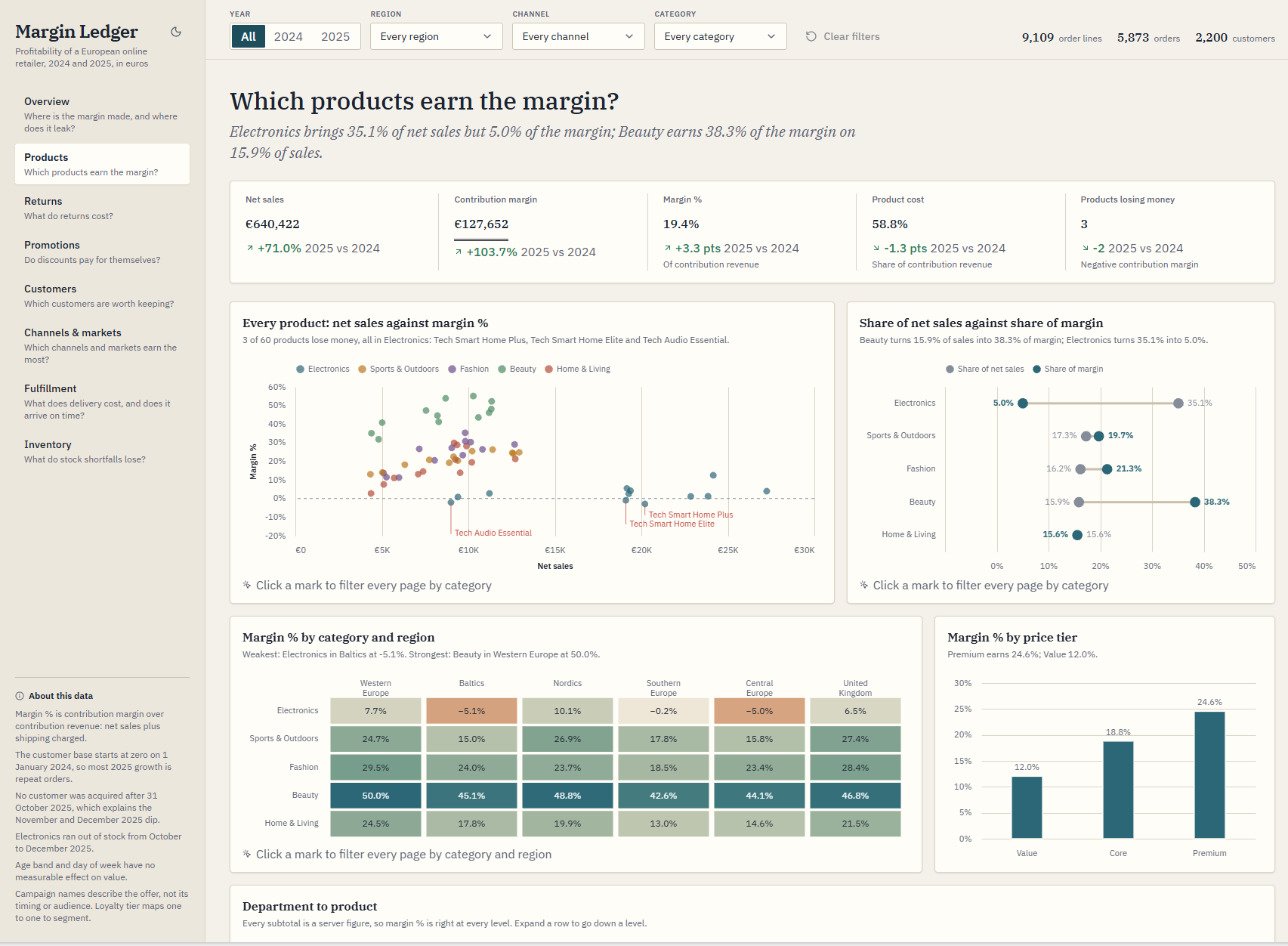This screenshot has width=1288, height=946.
Task: Open the Customers page in sidebar
Action: 102,296
